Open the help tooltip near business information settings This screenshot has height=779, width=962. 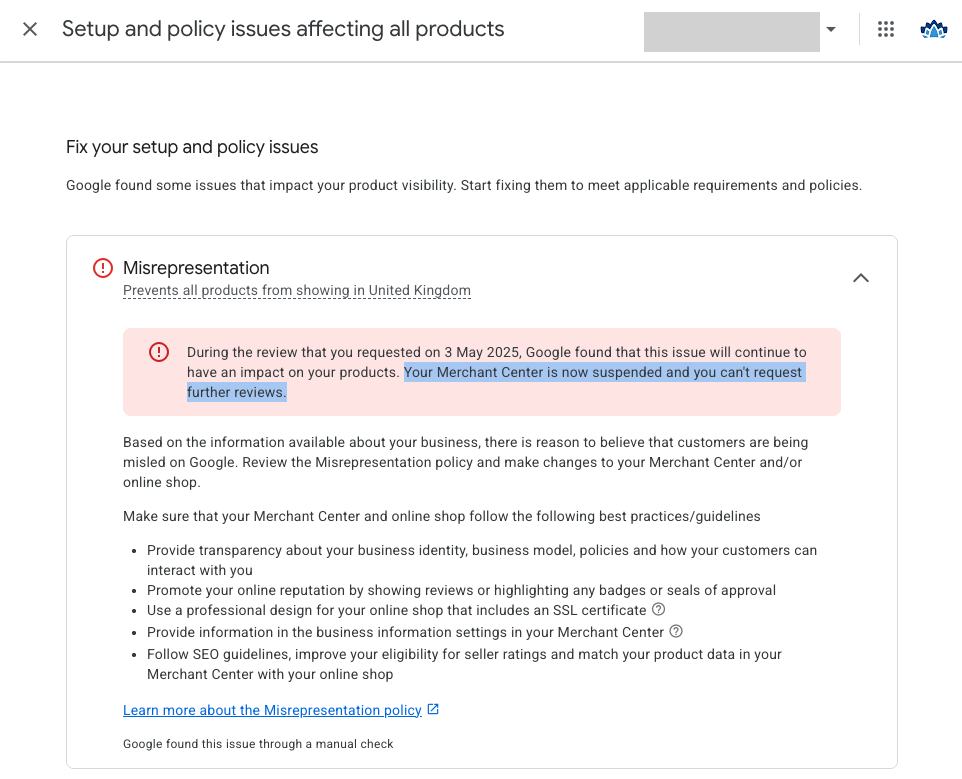tap(676, 631)
